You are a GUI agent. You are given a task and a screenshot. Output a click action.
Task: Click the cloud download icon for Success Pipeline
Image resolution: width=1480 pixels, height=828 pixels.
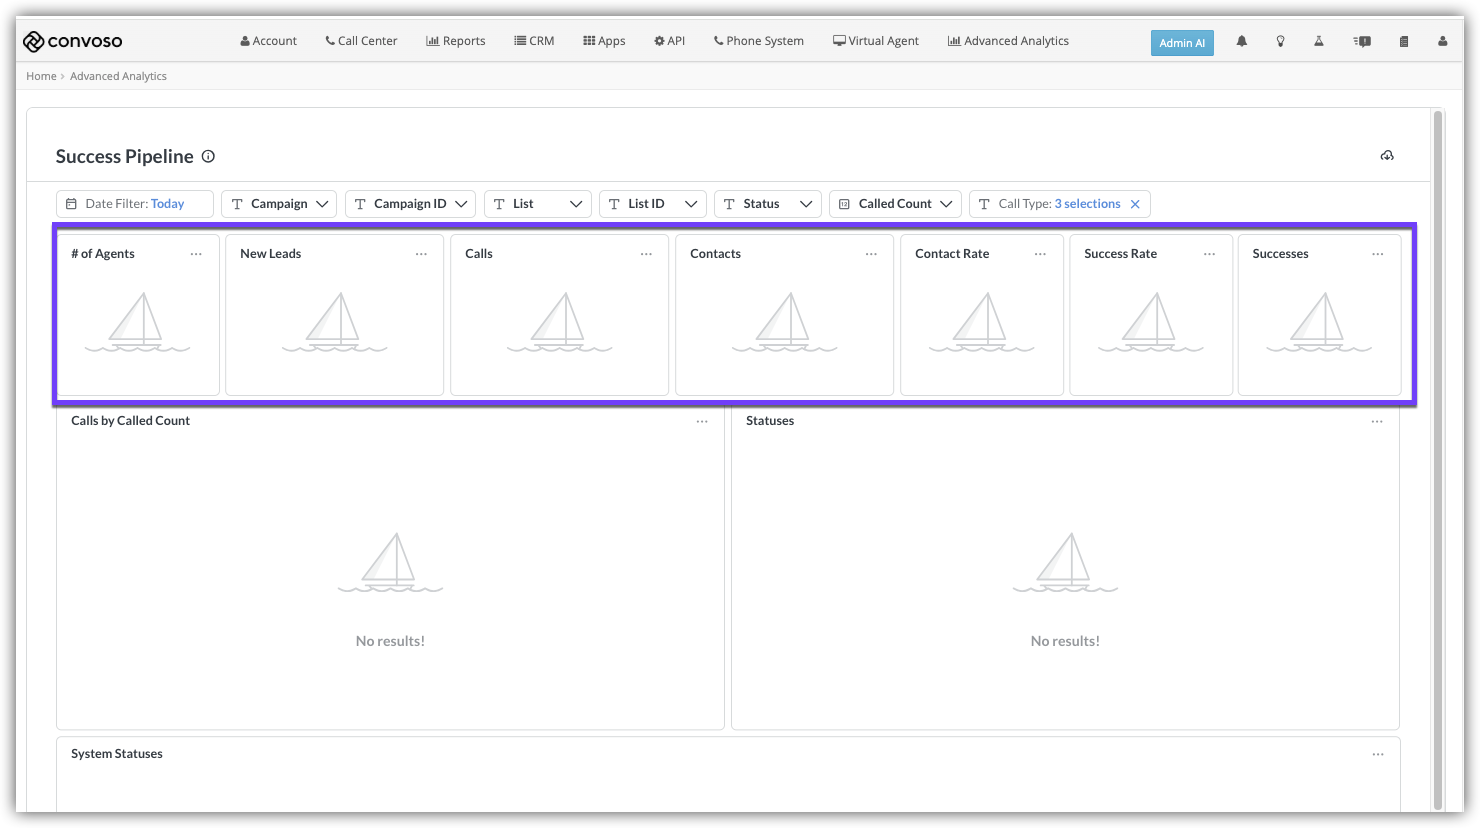point(1387,156)
